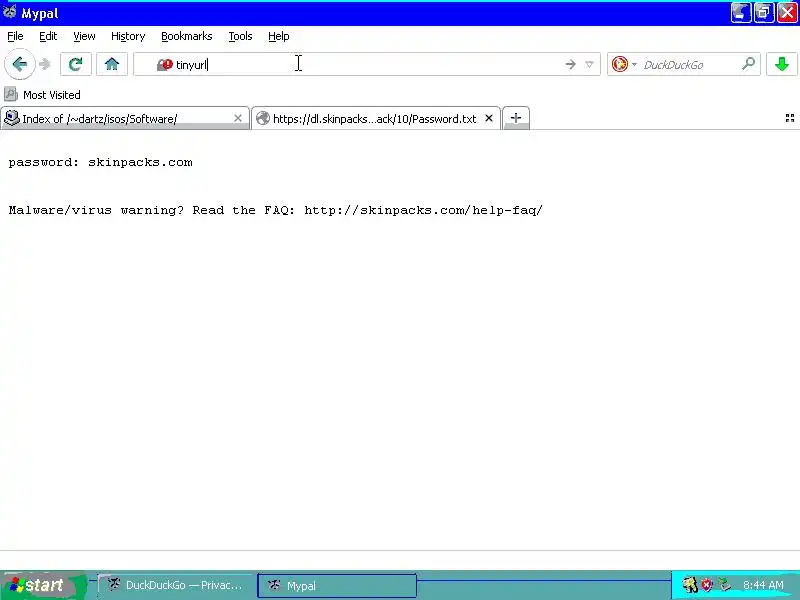Click the search magnifier icon
The height and width of the screenshot is (600, 800).
[x=748, y=64]
